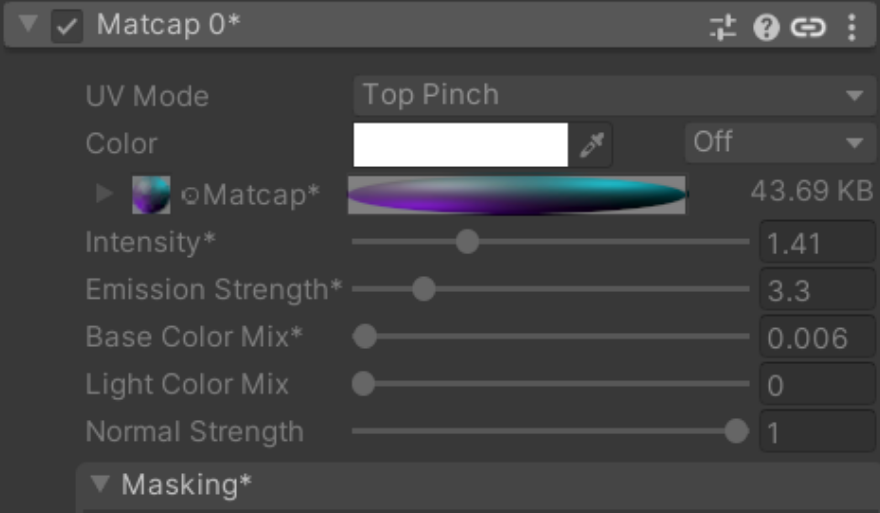This screenshot has height=513, width=880.
Task: Expand the Matcap texture properties arrow
Action: pos(104,194)
